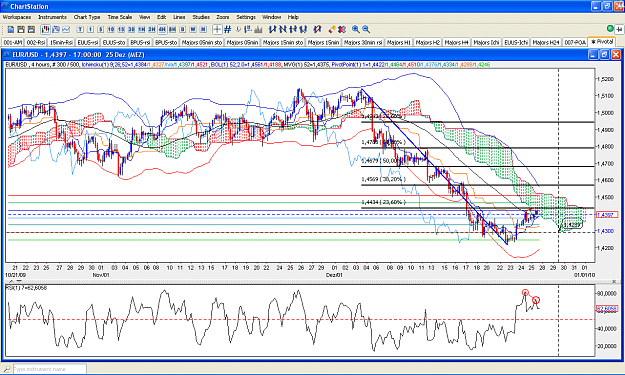Click the magnifier icon beside instrument field

pyautogui.click(x=7, y=369)
